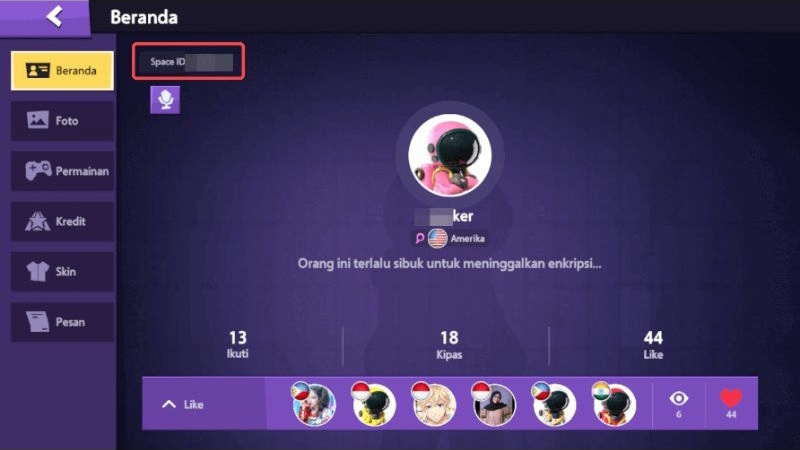
Task: Click the Kredit star icon
Action: (x=38, y=221)
